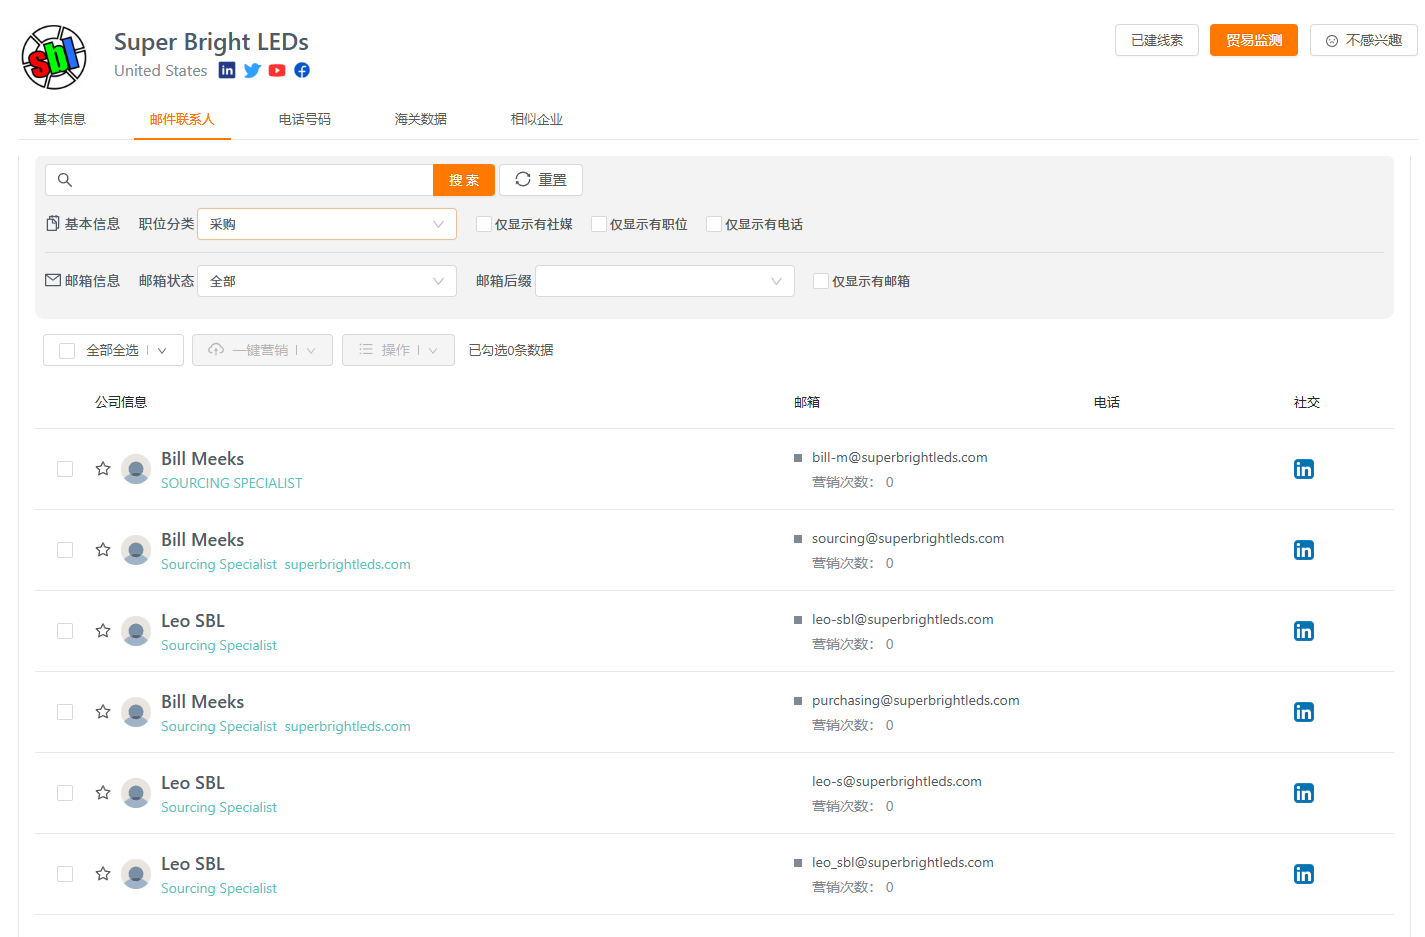
Task: Reset filters with the 重置 button
Action: click(x=541, y=180)
